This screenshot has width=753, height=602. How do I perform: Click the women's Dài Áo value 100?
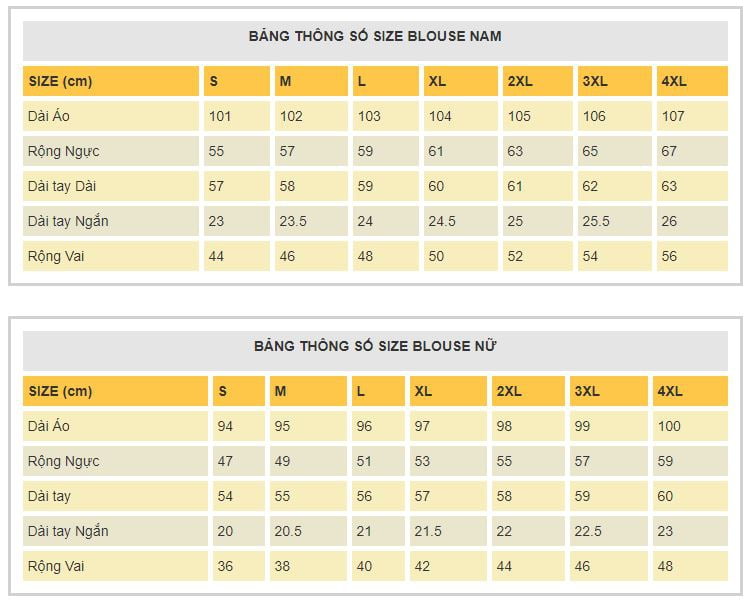pyautogui.click(x=669, y=426)
